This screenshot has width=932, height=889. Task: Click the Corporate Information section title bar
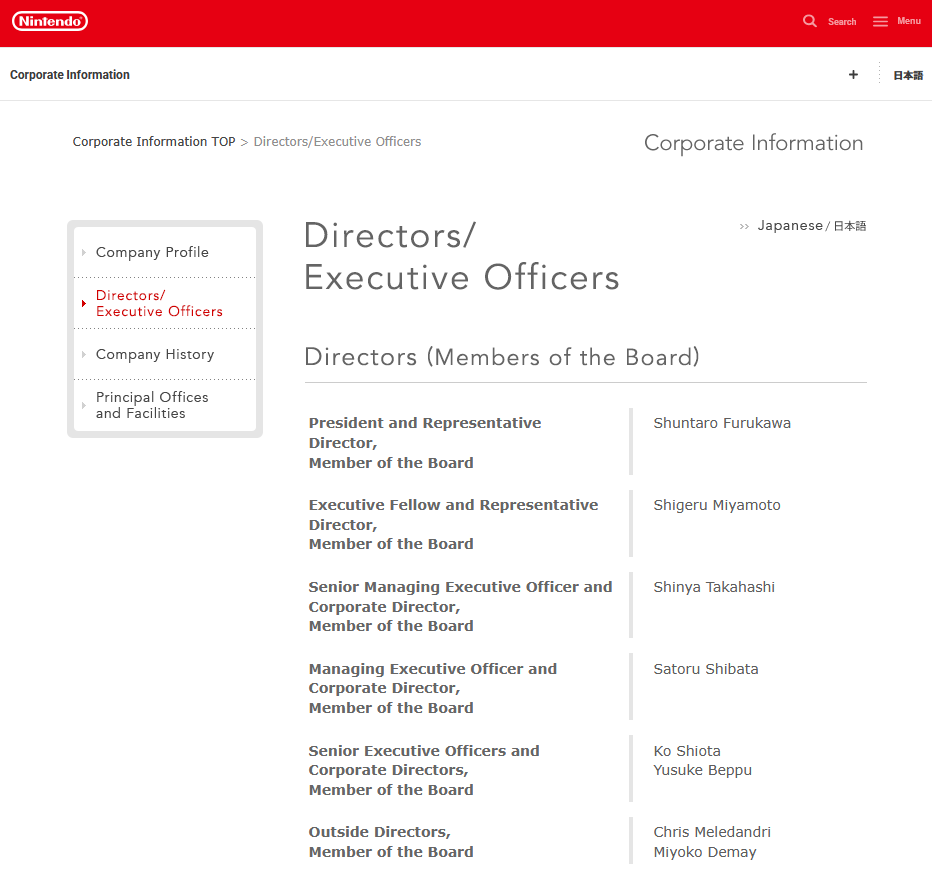click(x=70, y=75)
